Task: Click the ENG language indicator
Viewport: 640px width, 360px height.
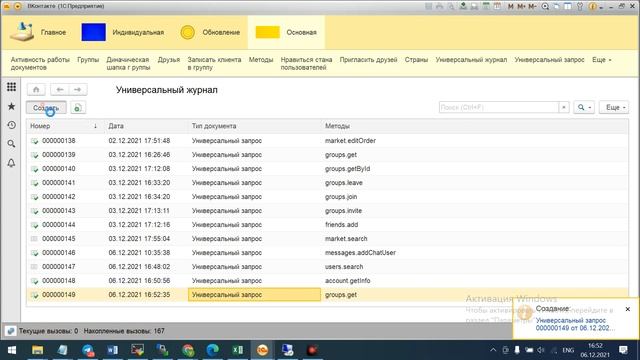Action: (x=568, y=350)
